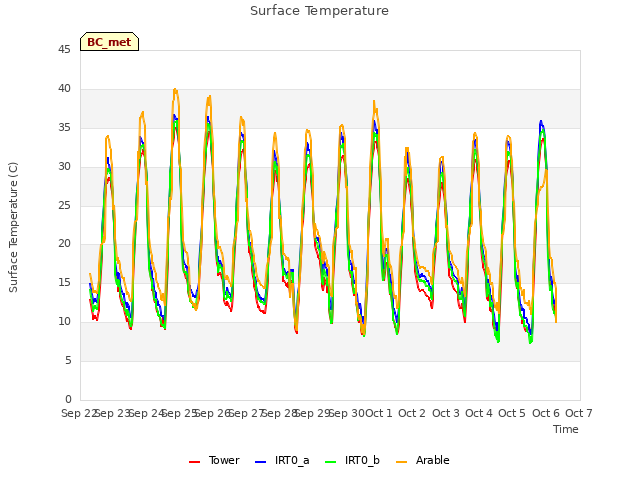Click the Surface Temperature (C) y-axis label
The height and width of the screenshot is (480, 640).
coord(13,227)
